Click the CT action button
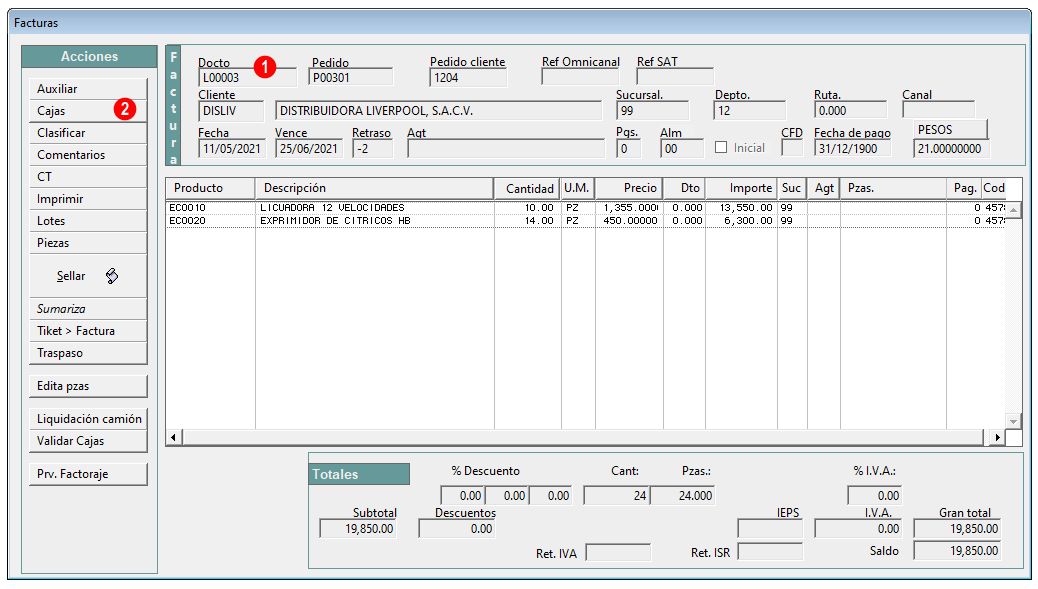 pos(88,177)
